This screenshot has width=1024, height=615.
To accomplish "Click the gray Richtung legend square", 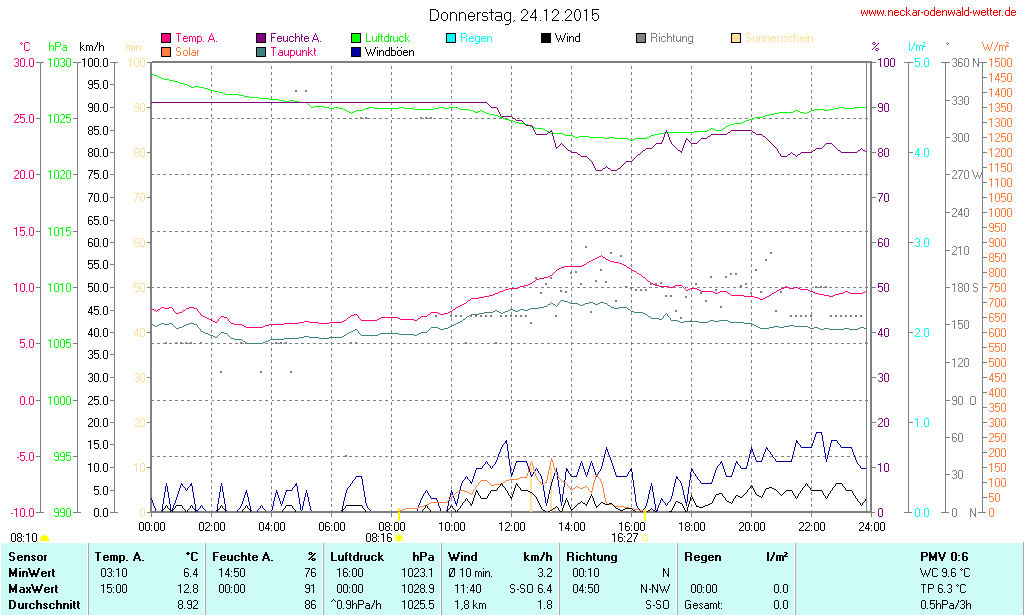I will (641, 38).
